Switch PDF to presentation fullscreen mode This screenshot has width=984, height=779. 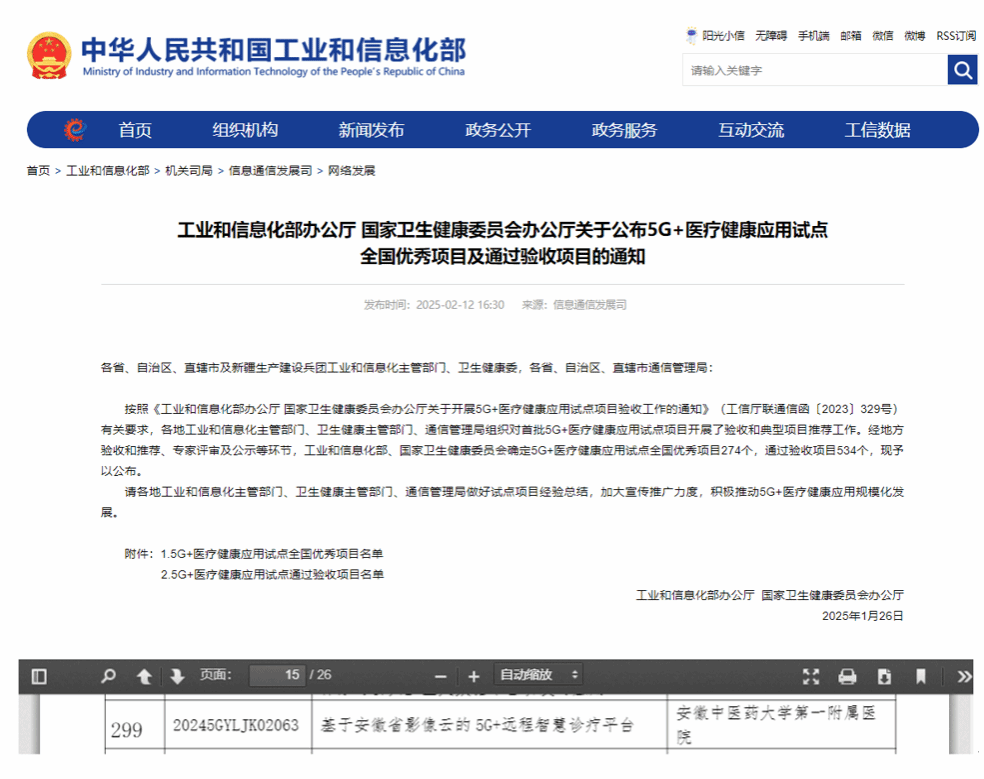point(811,676)
